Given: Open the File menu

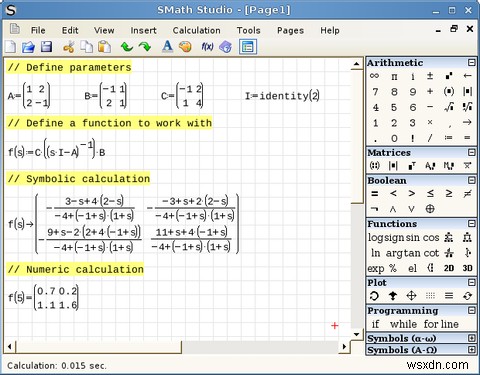Looking at the screenshot, I should 38,30.
